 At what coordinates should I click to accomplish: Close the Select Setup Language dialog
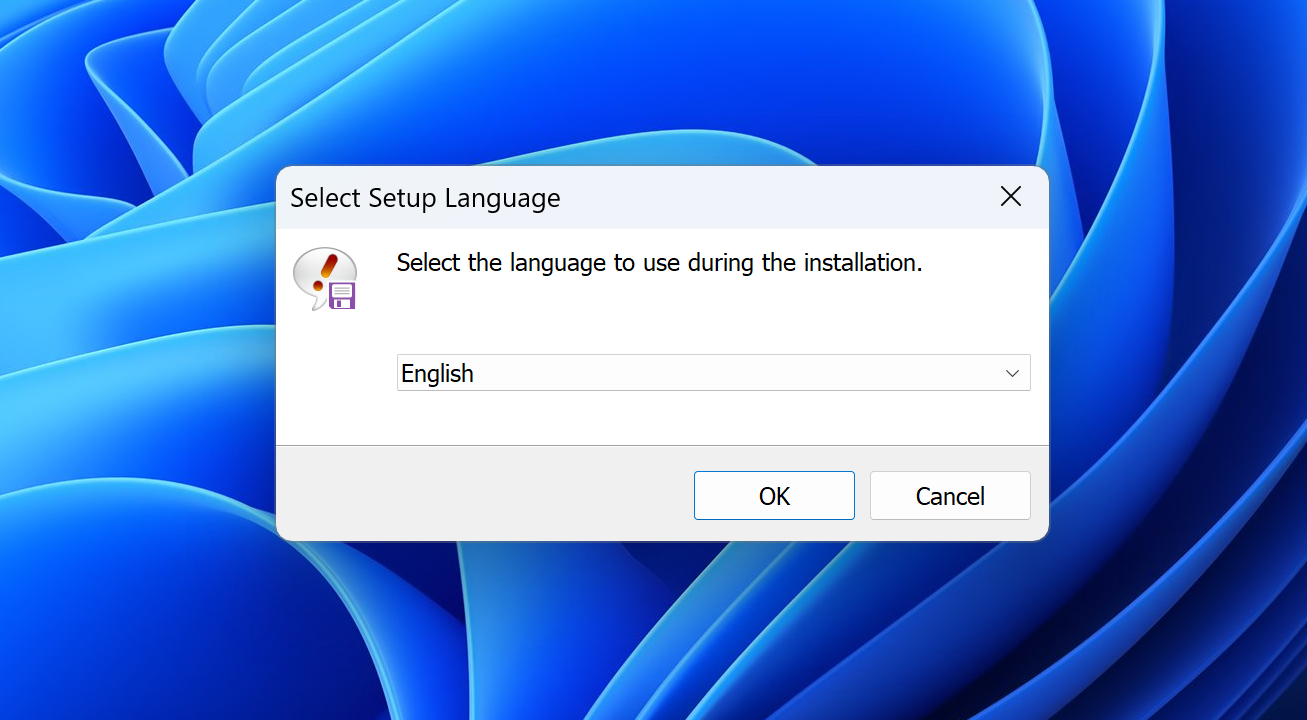point(1011,197)
